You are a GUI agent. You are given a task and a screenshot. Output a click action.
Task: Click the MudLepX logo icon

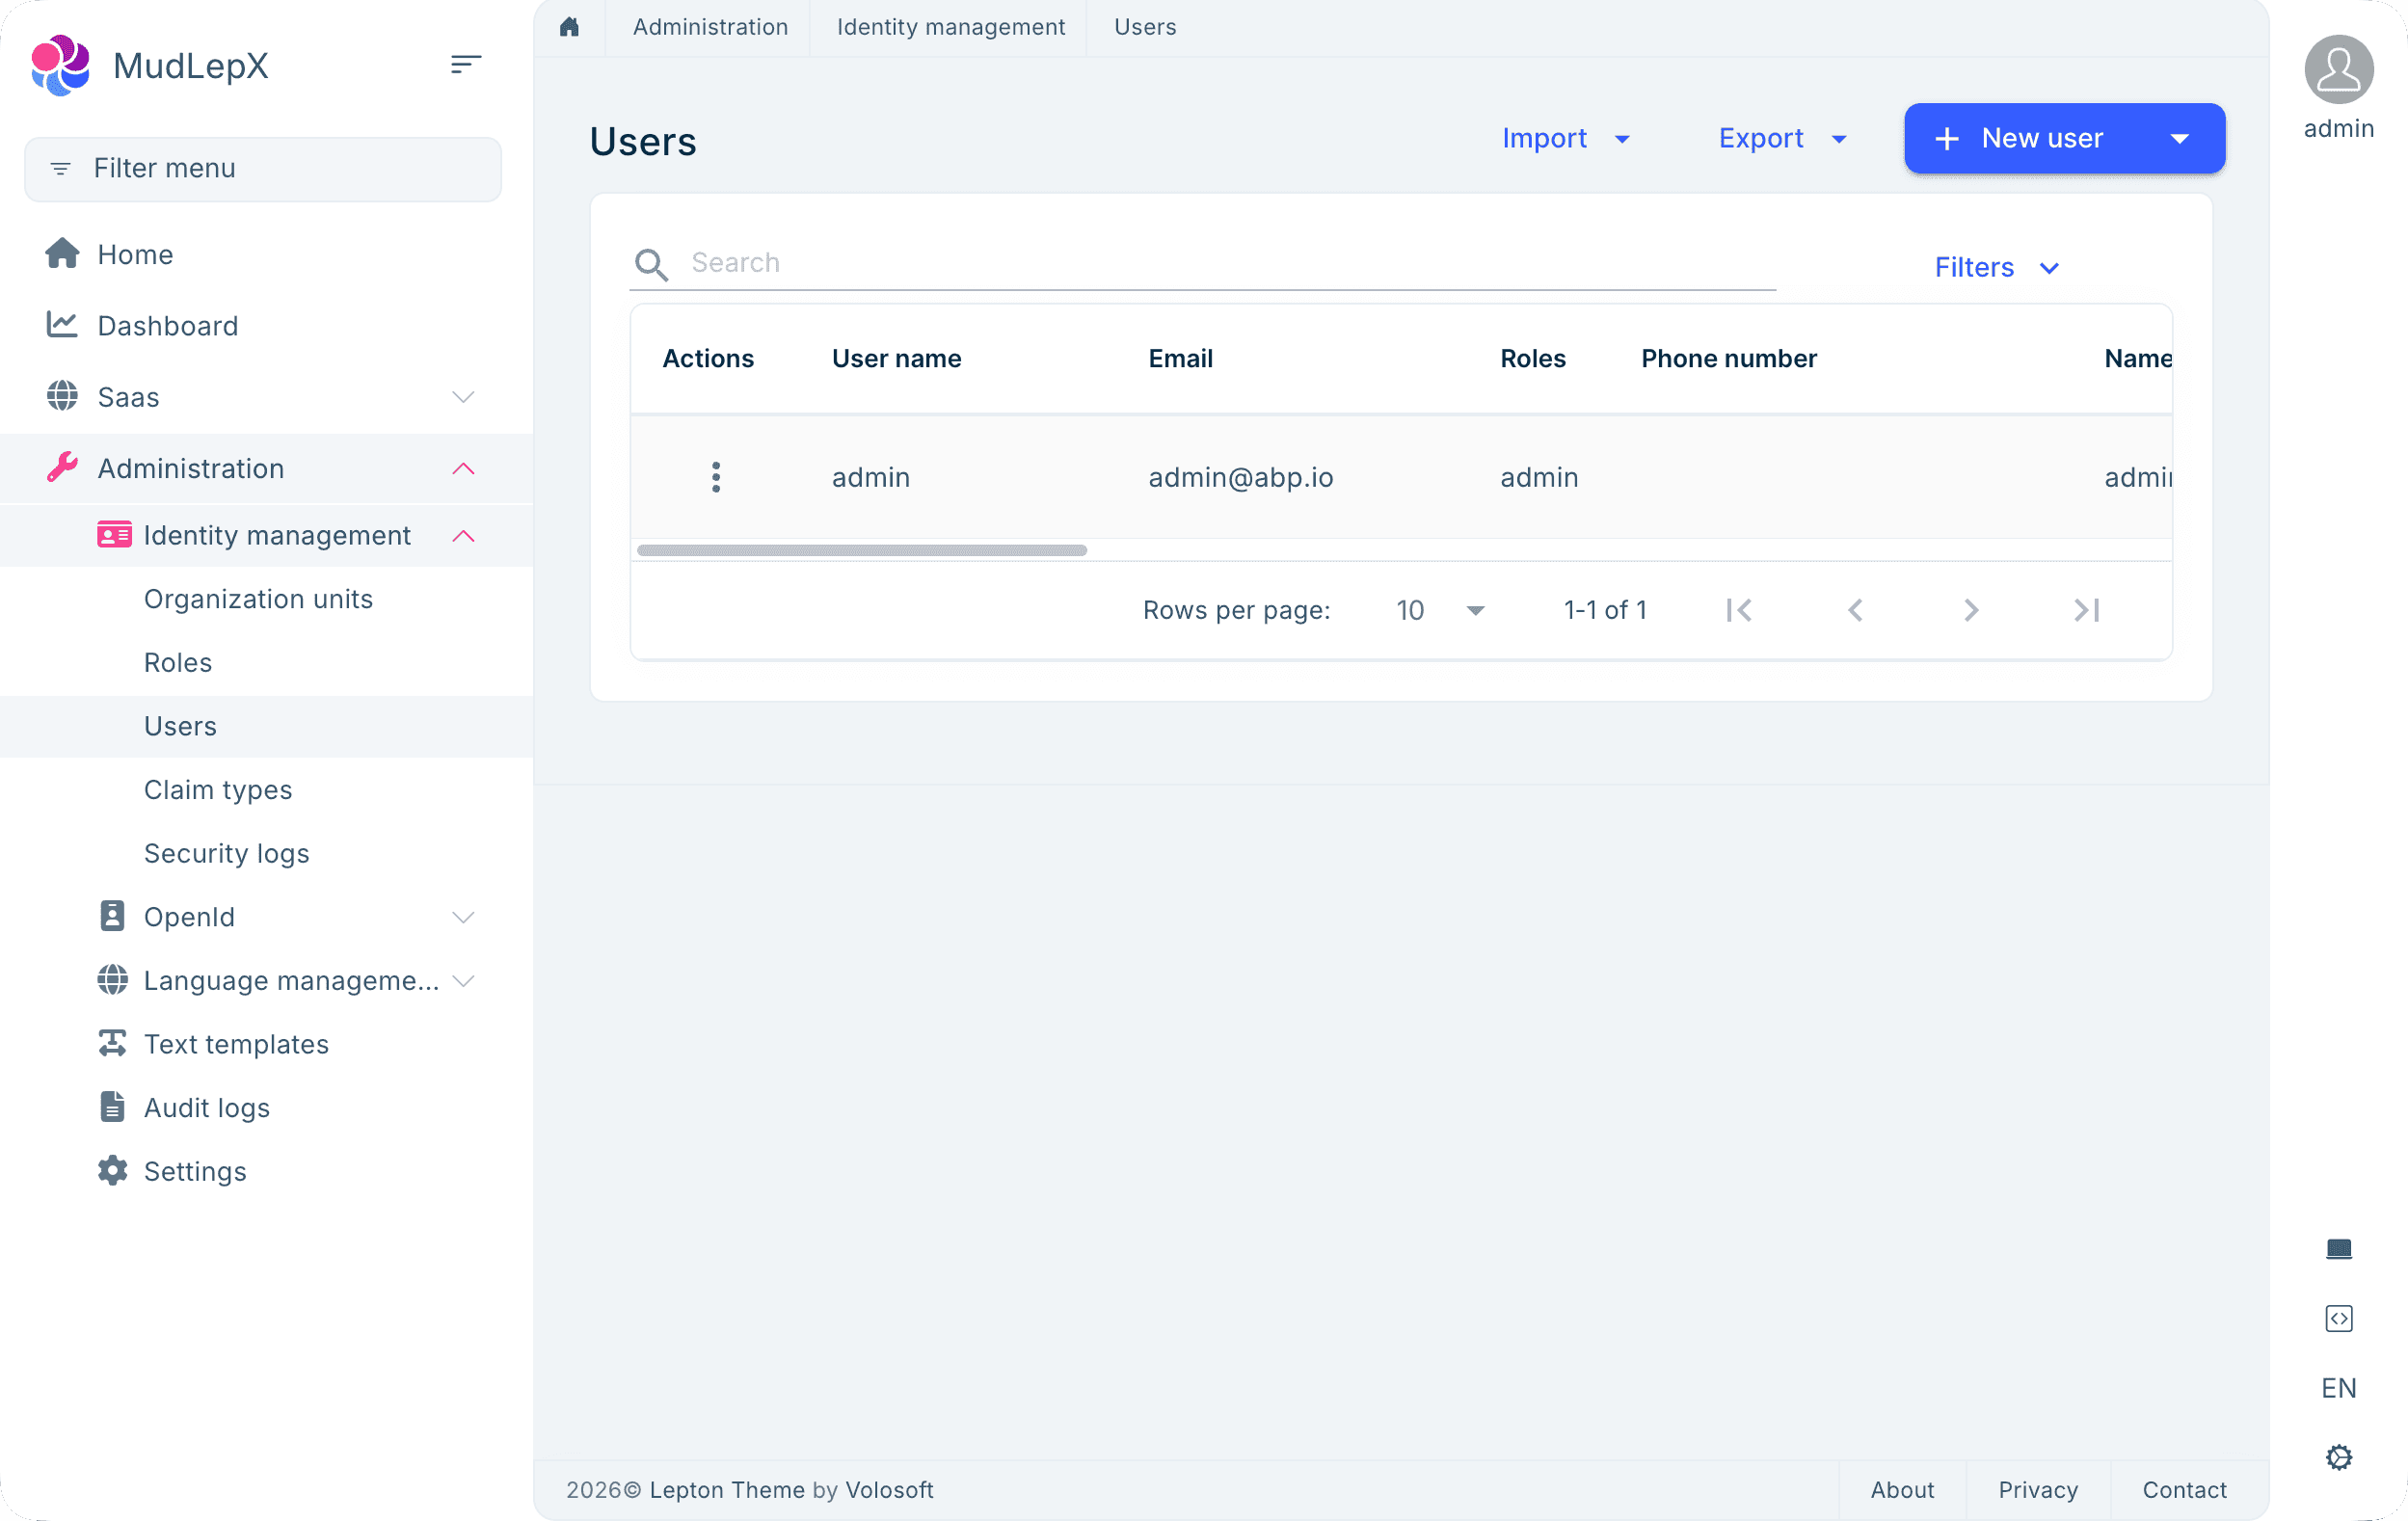(x=60, y=65)
